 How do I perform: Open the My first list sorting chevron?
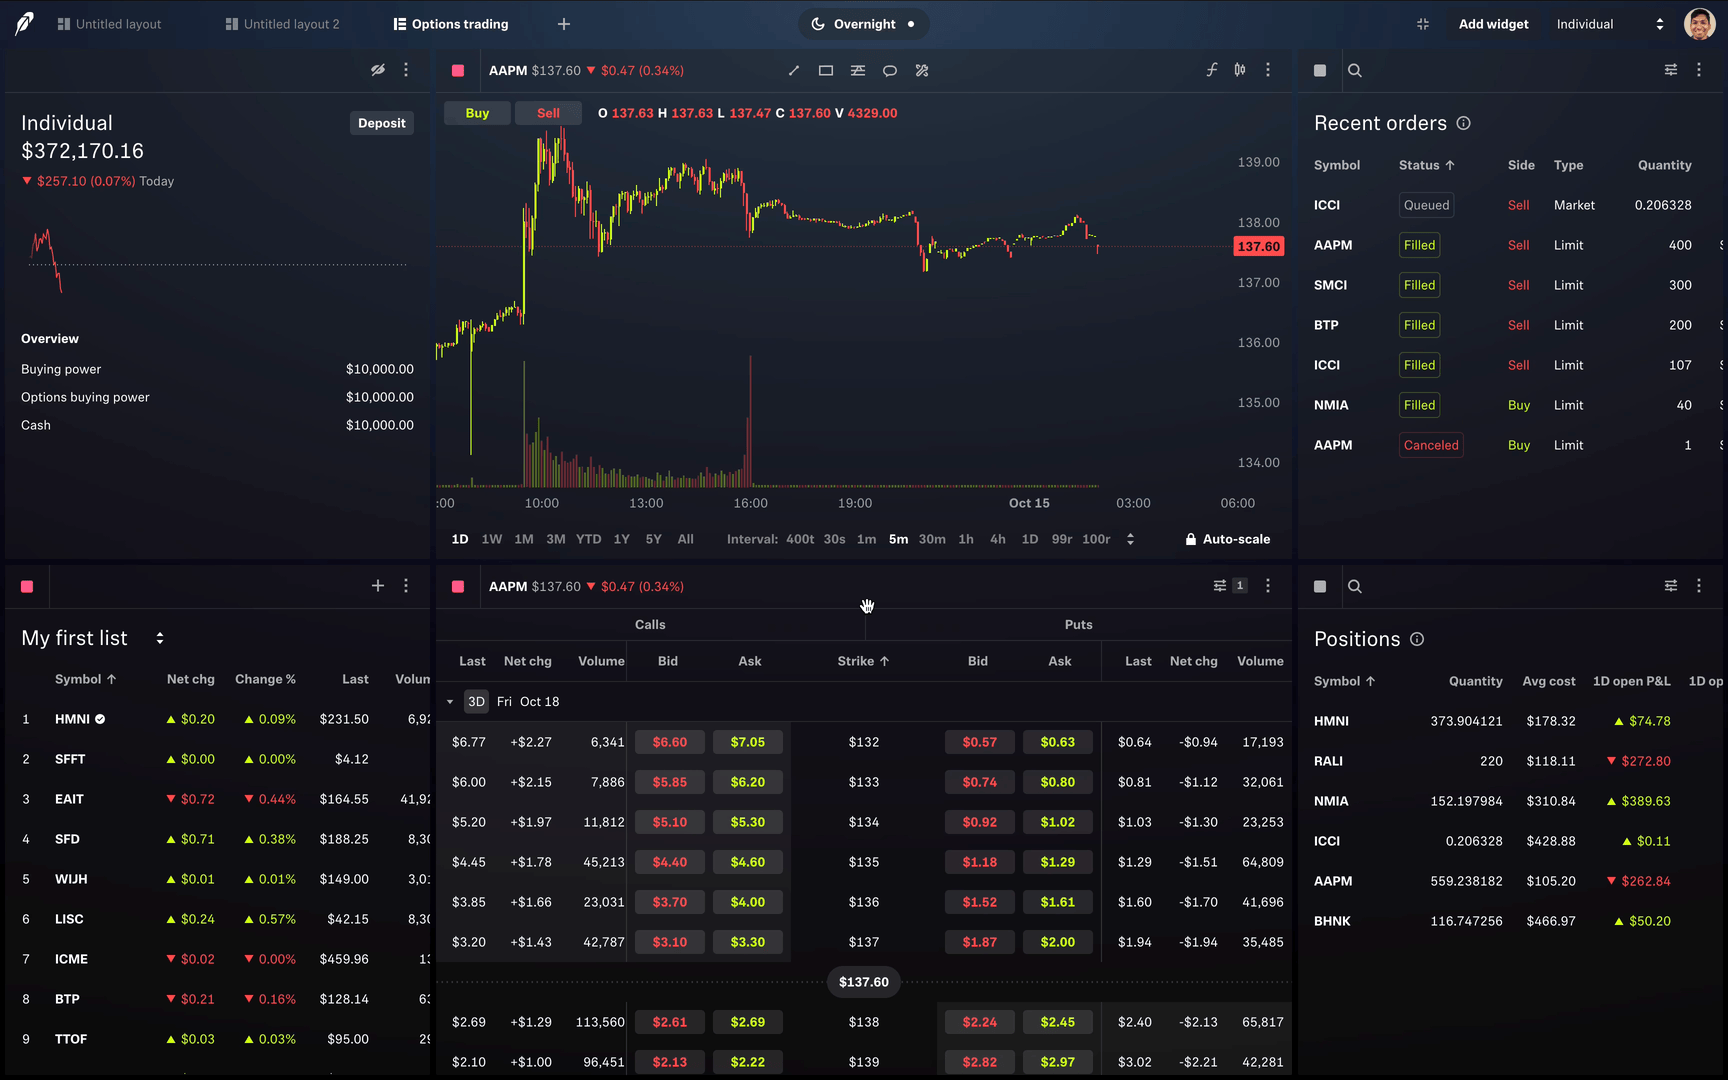tap(159, 637)
